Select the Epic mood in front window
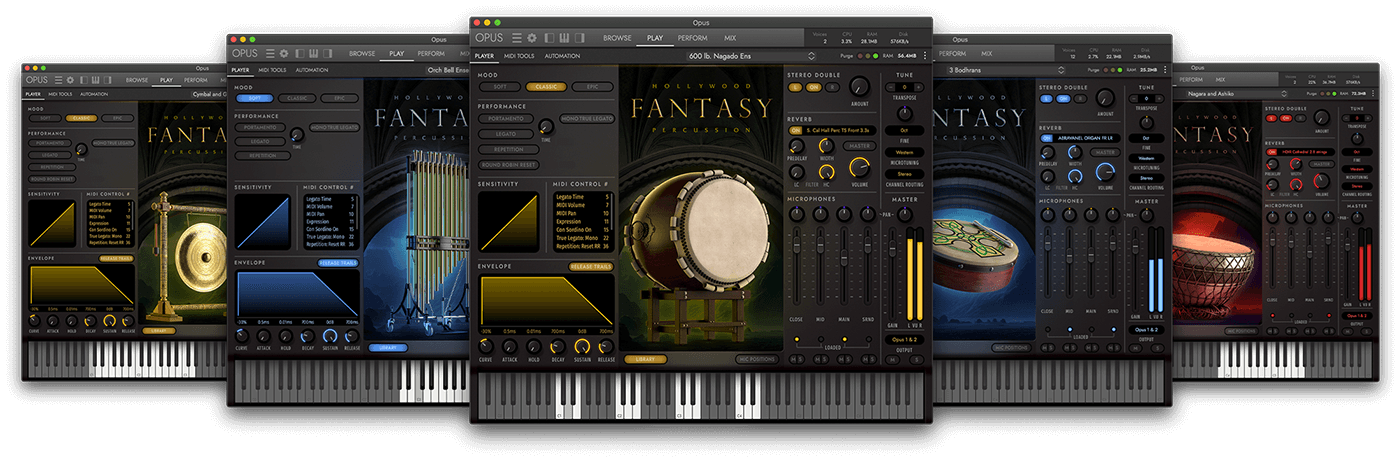This screenshot has width=1400, height=460. (593, 87)
